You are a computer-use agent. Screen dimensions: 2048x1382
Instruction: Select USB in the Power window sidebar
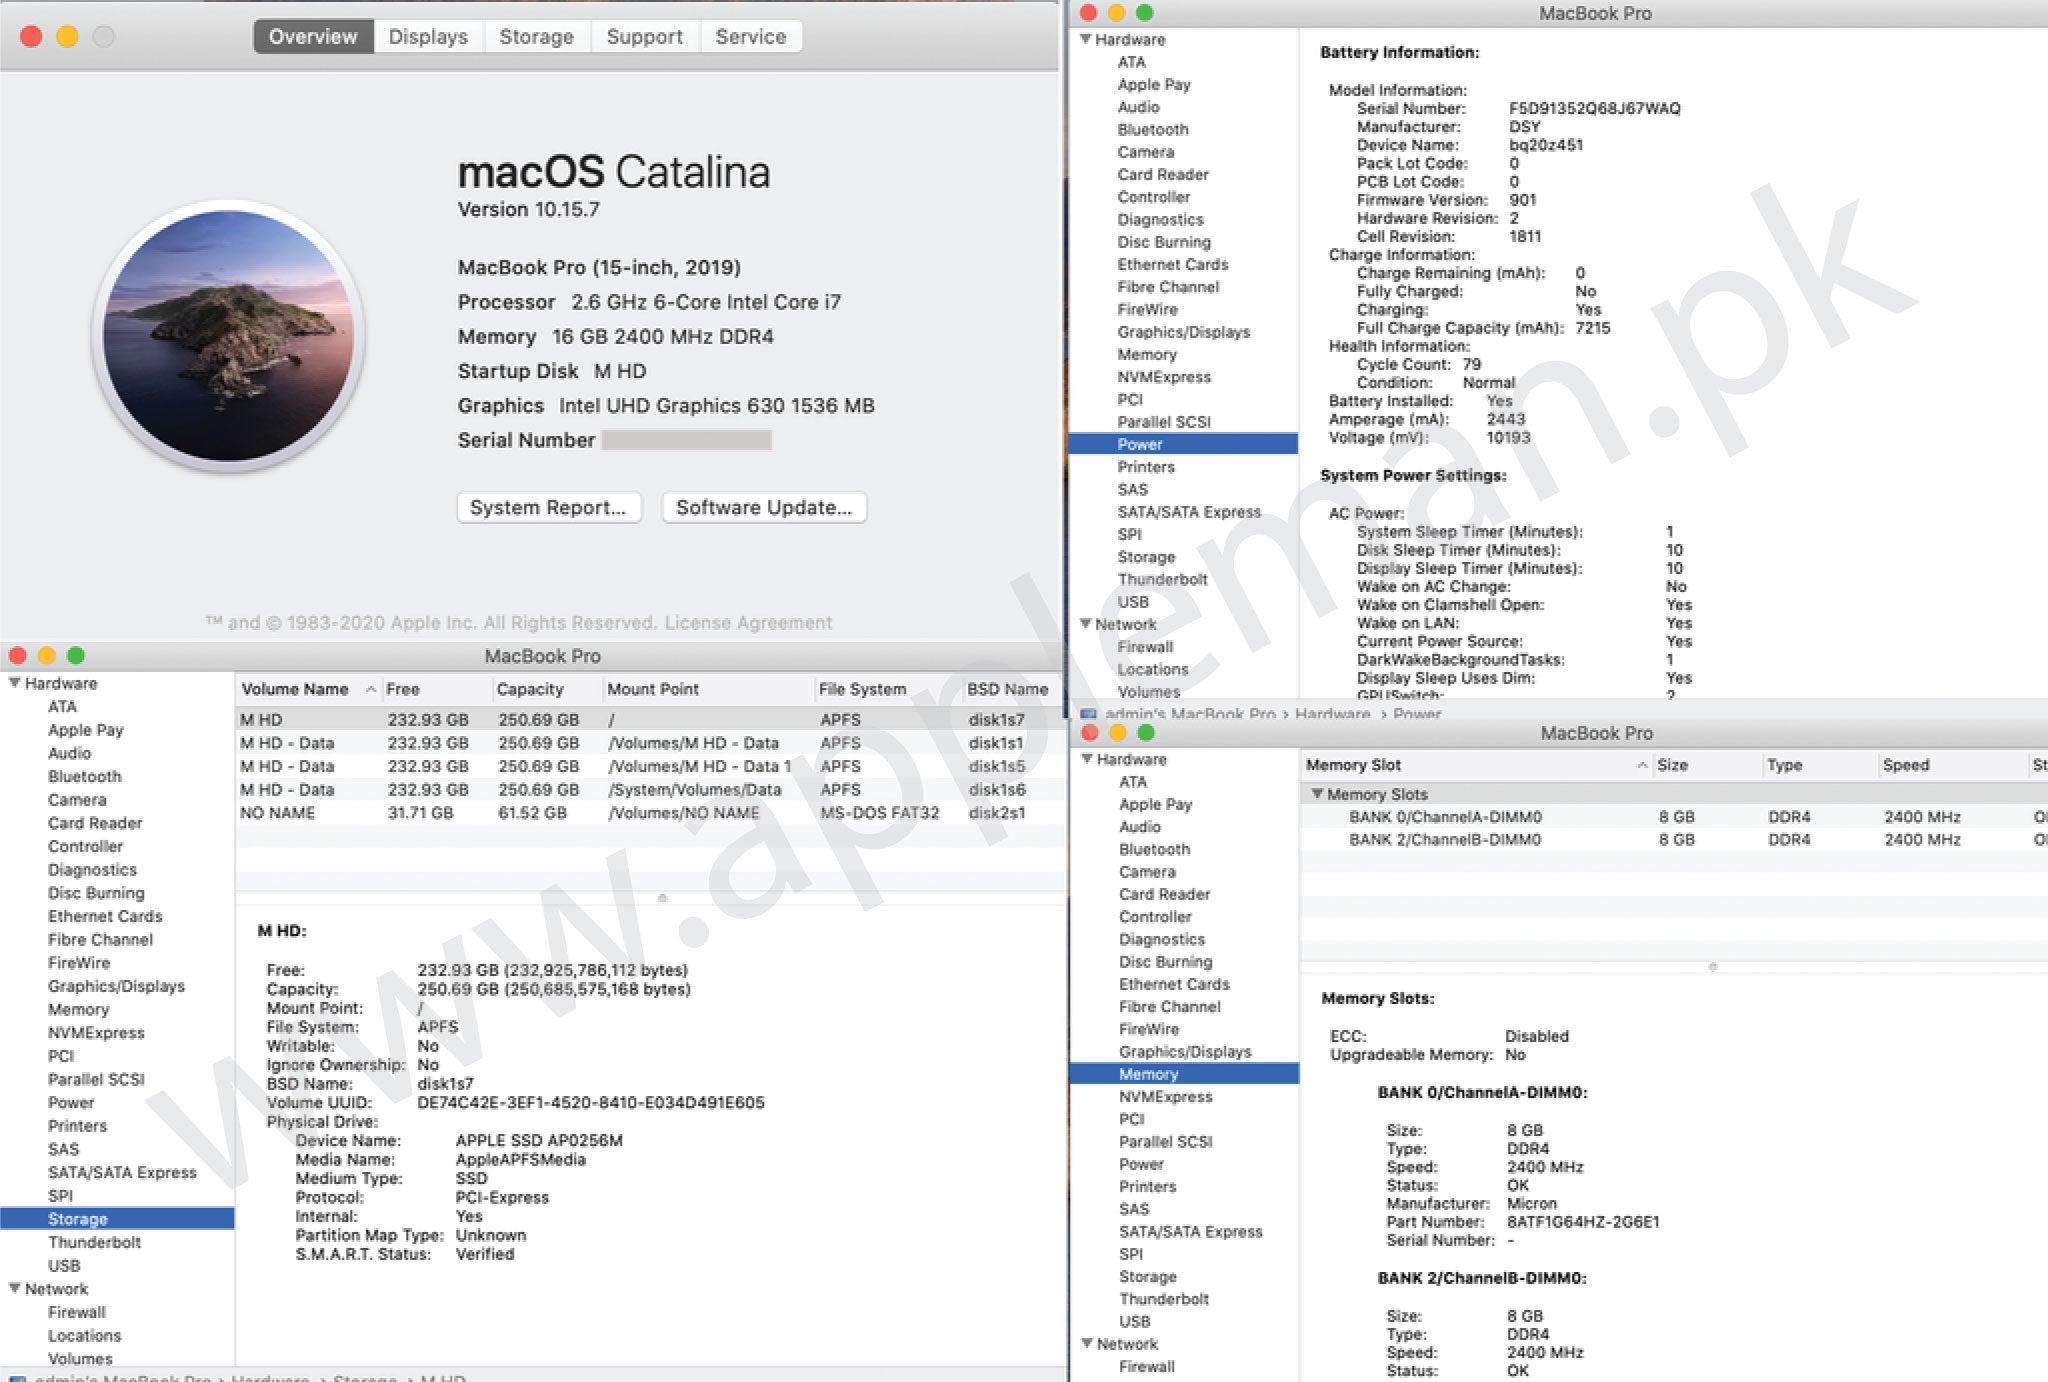1133,602
